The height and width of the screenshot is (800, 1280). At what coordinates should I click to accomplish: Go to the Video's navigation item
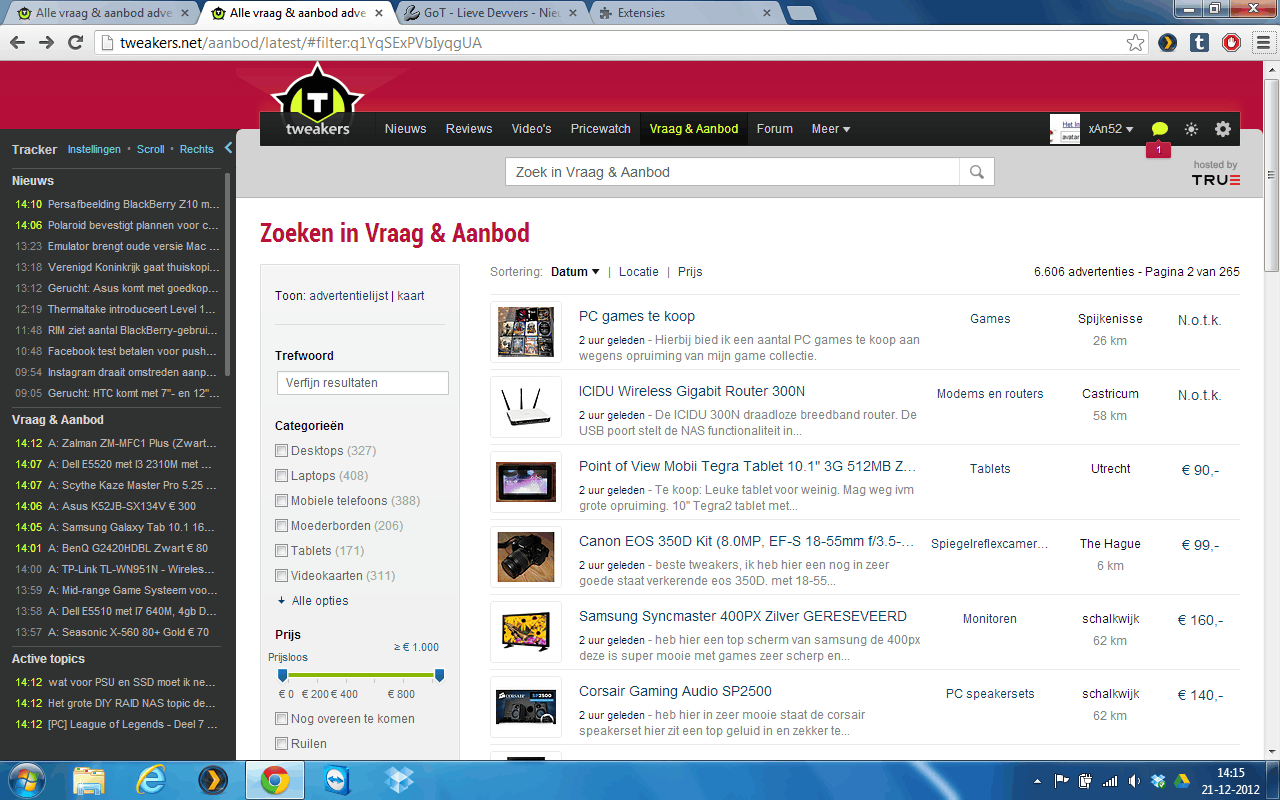531,129
